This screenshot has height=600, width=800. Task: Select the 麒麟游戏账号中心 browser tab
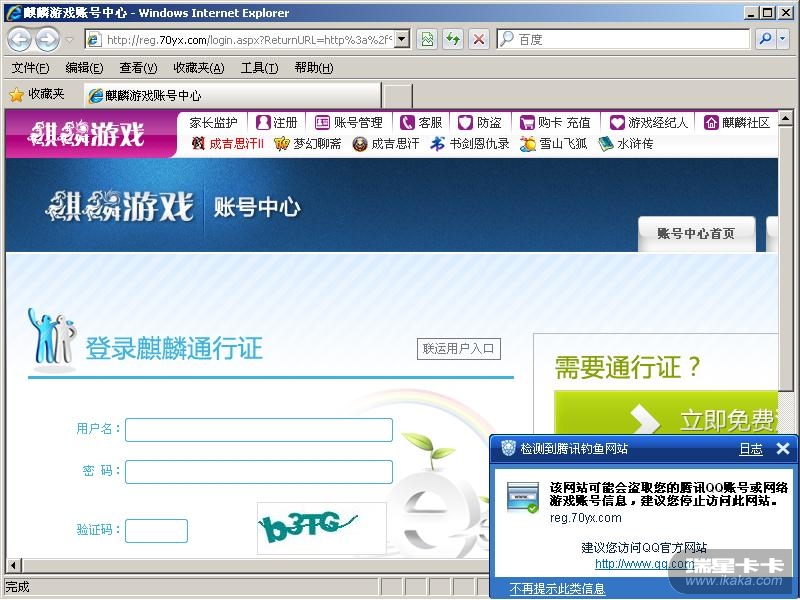[x=232, y=95]
